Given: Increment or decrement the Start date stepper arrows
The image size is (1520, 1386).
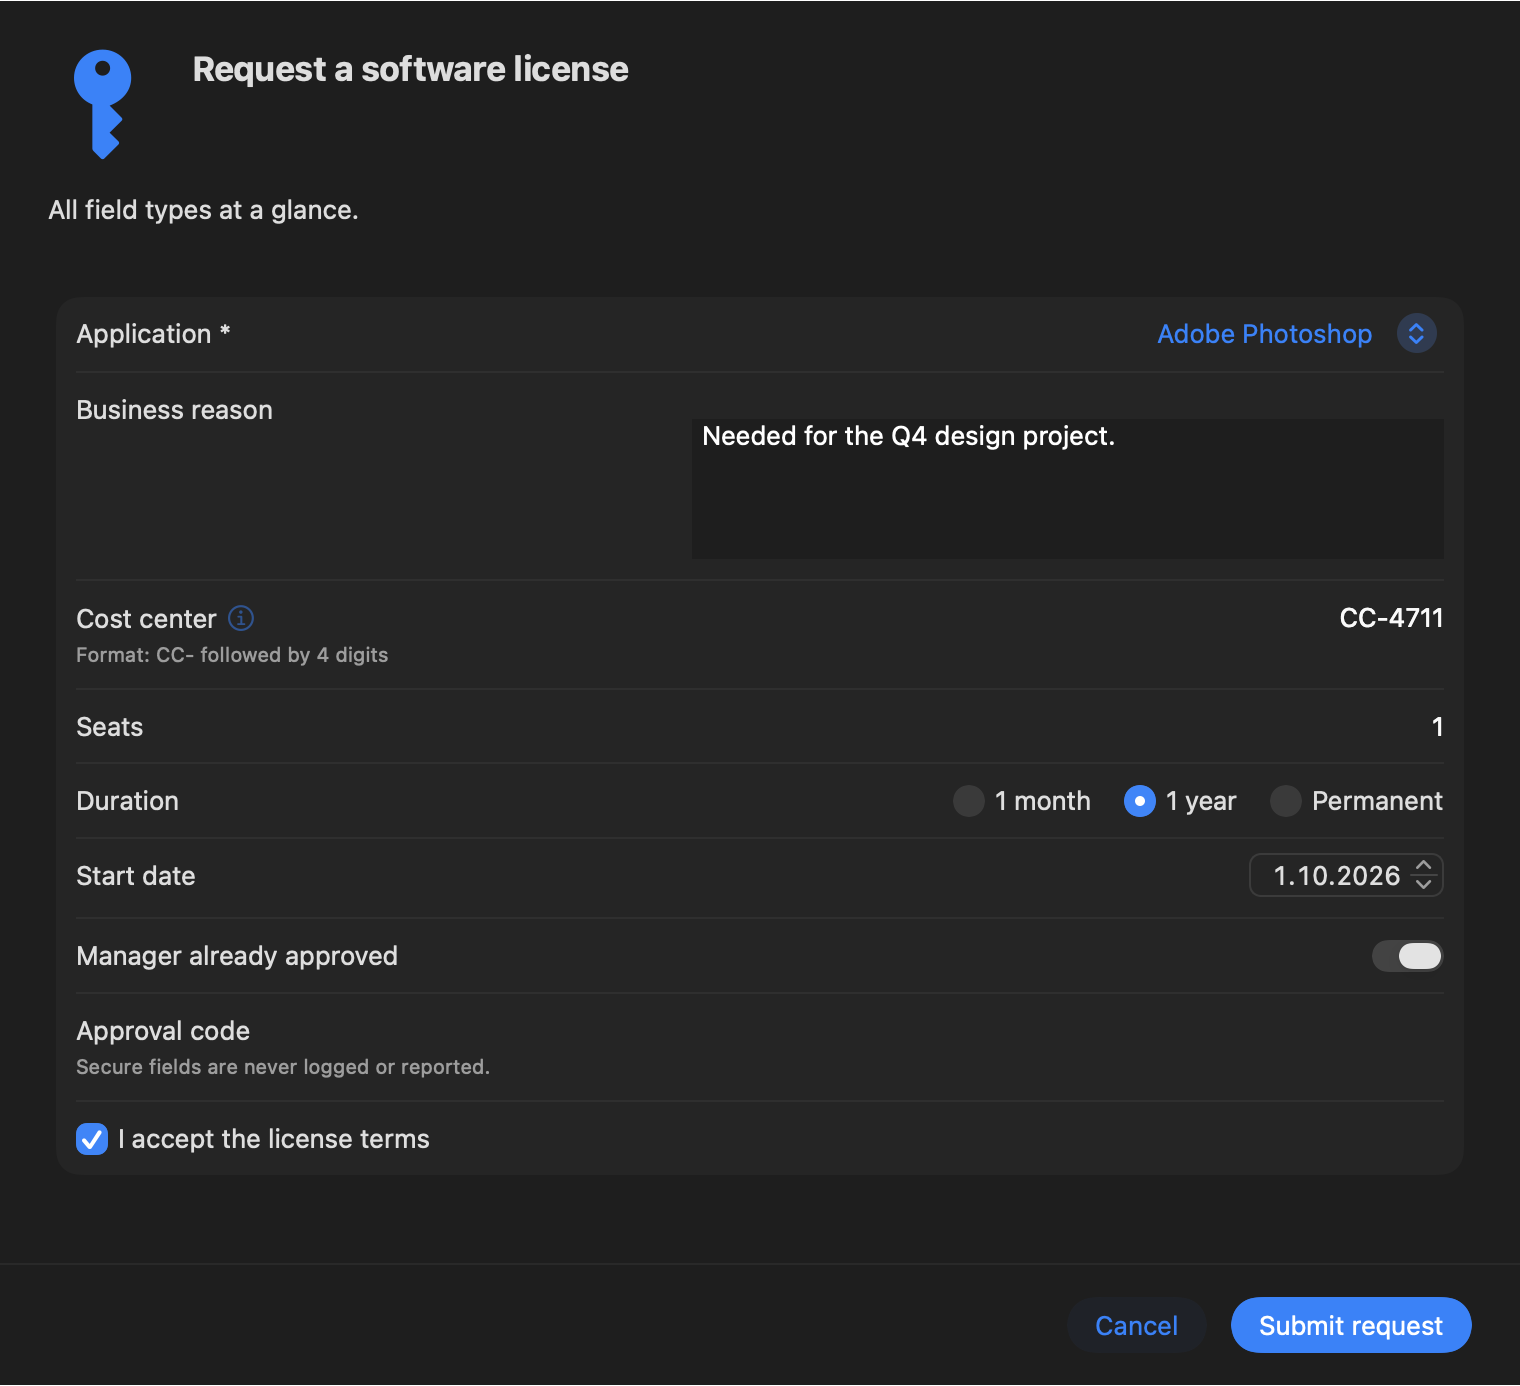Looking at the screenshot, I should coord(1424,875).
